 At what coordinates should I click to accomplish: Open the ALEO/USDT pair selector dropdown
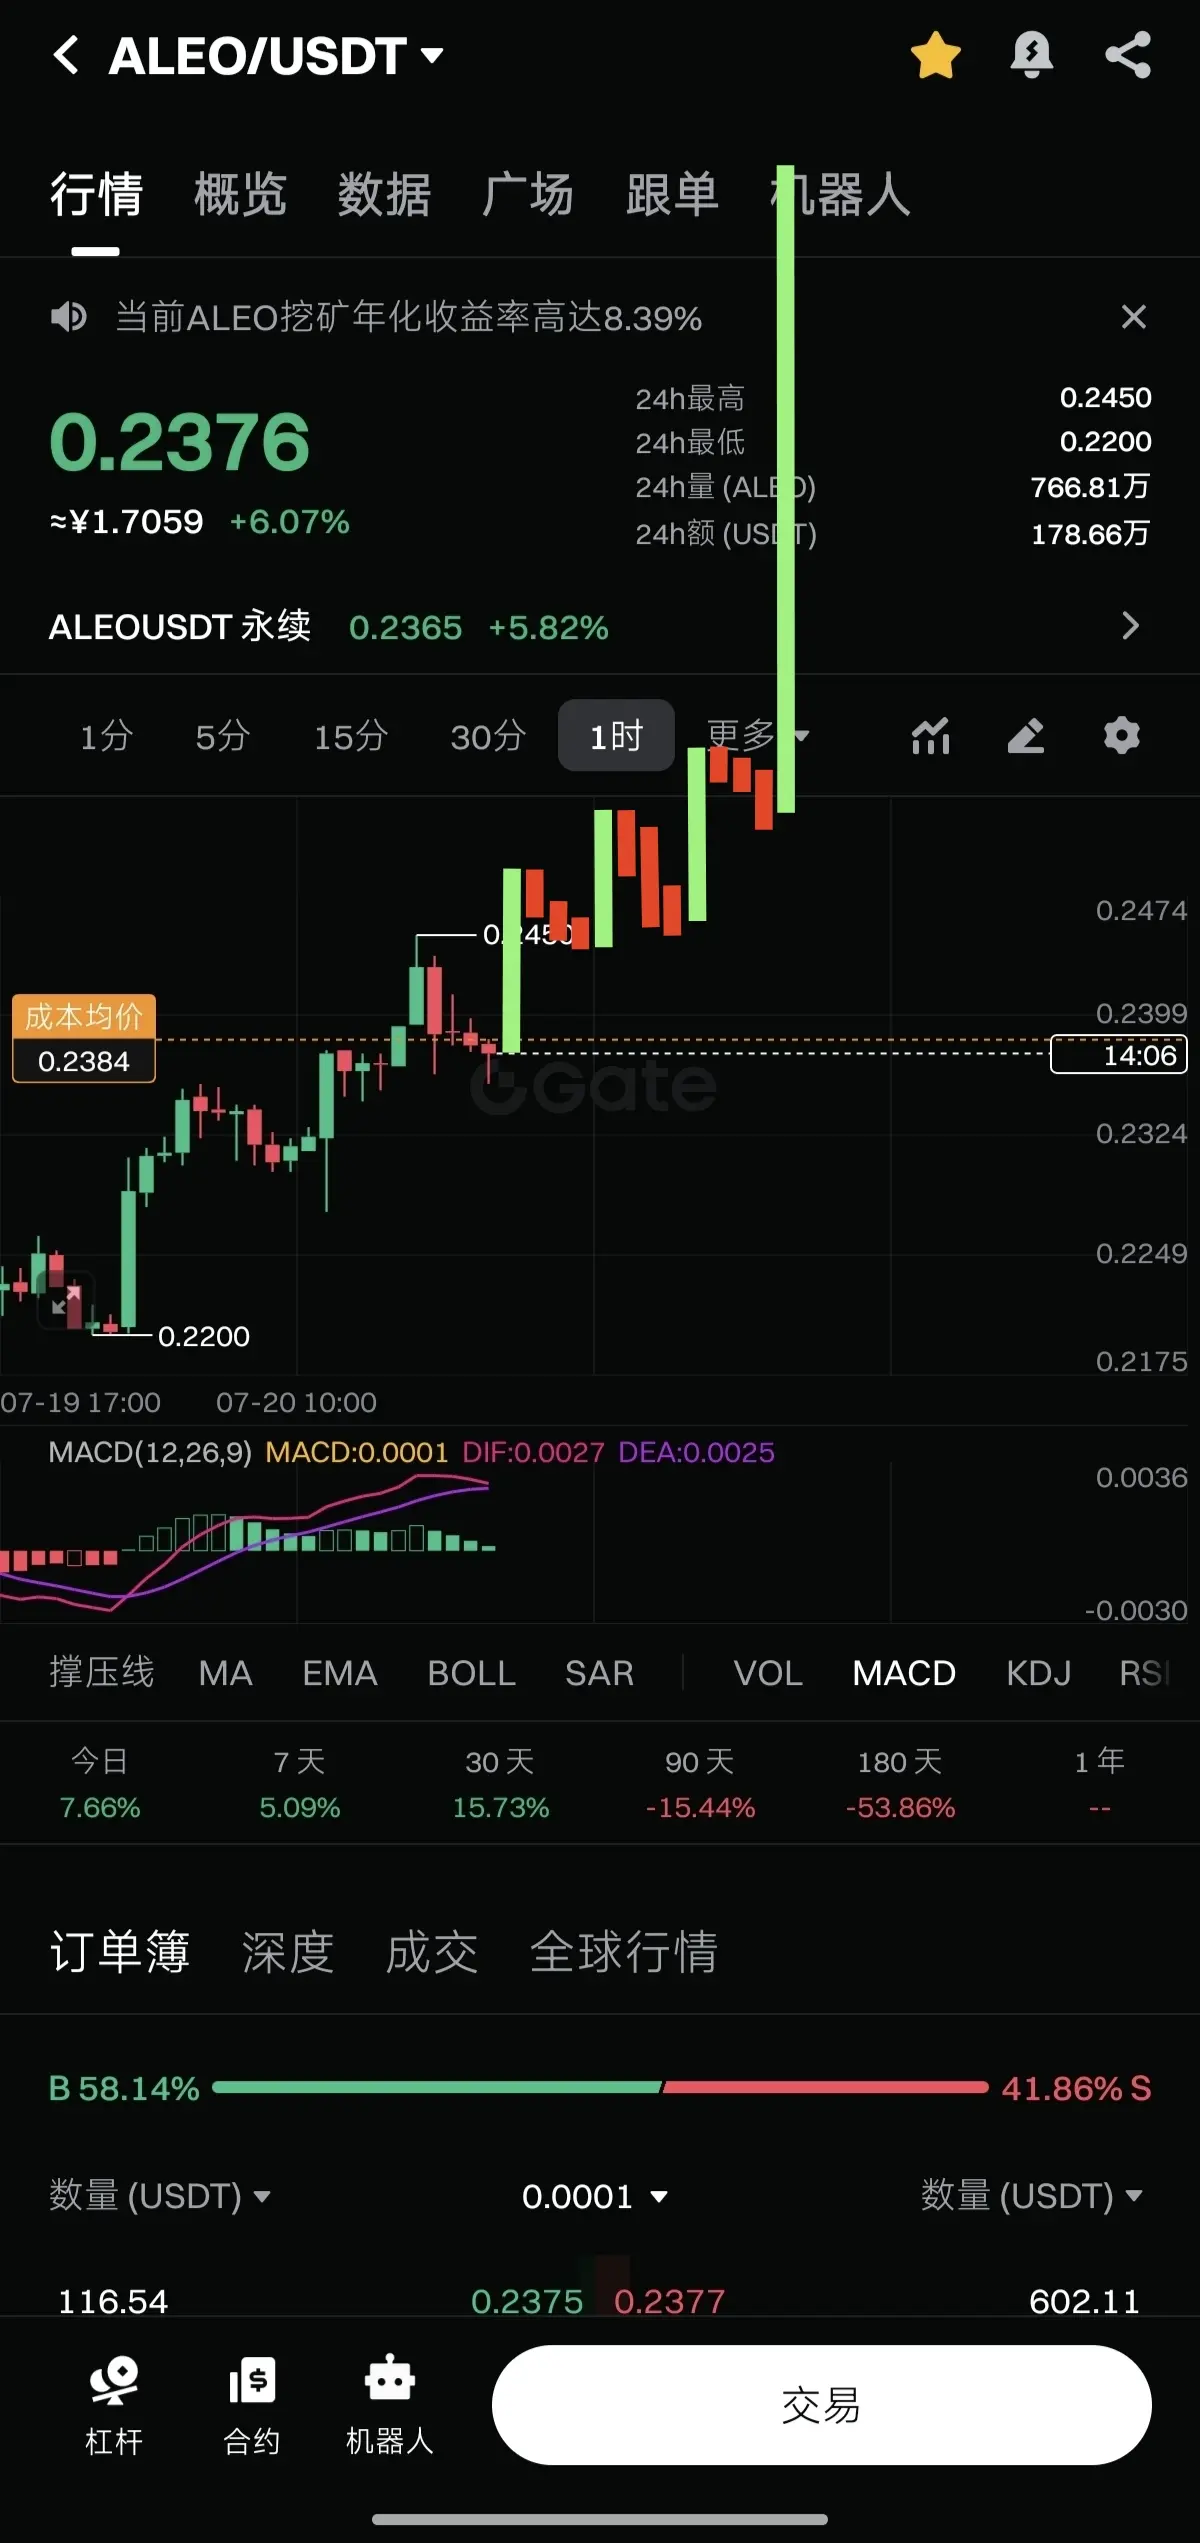(277, 55)
